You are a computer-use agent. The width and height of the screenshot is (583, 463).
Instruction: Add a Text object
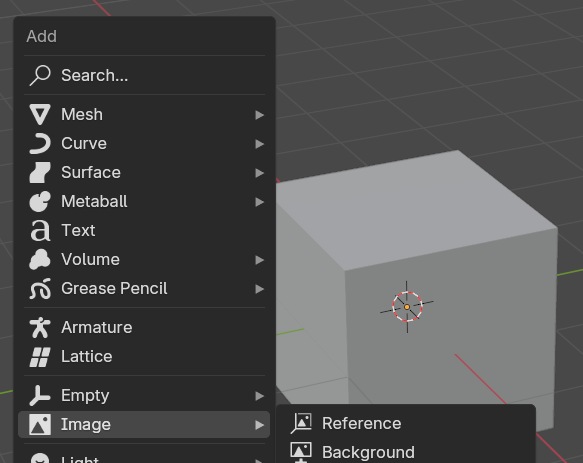coord(144,230)
